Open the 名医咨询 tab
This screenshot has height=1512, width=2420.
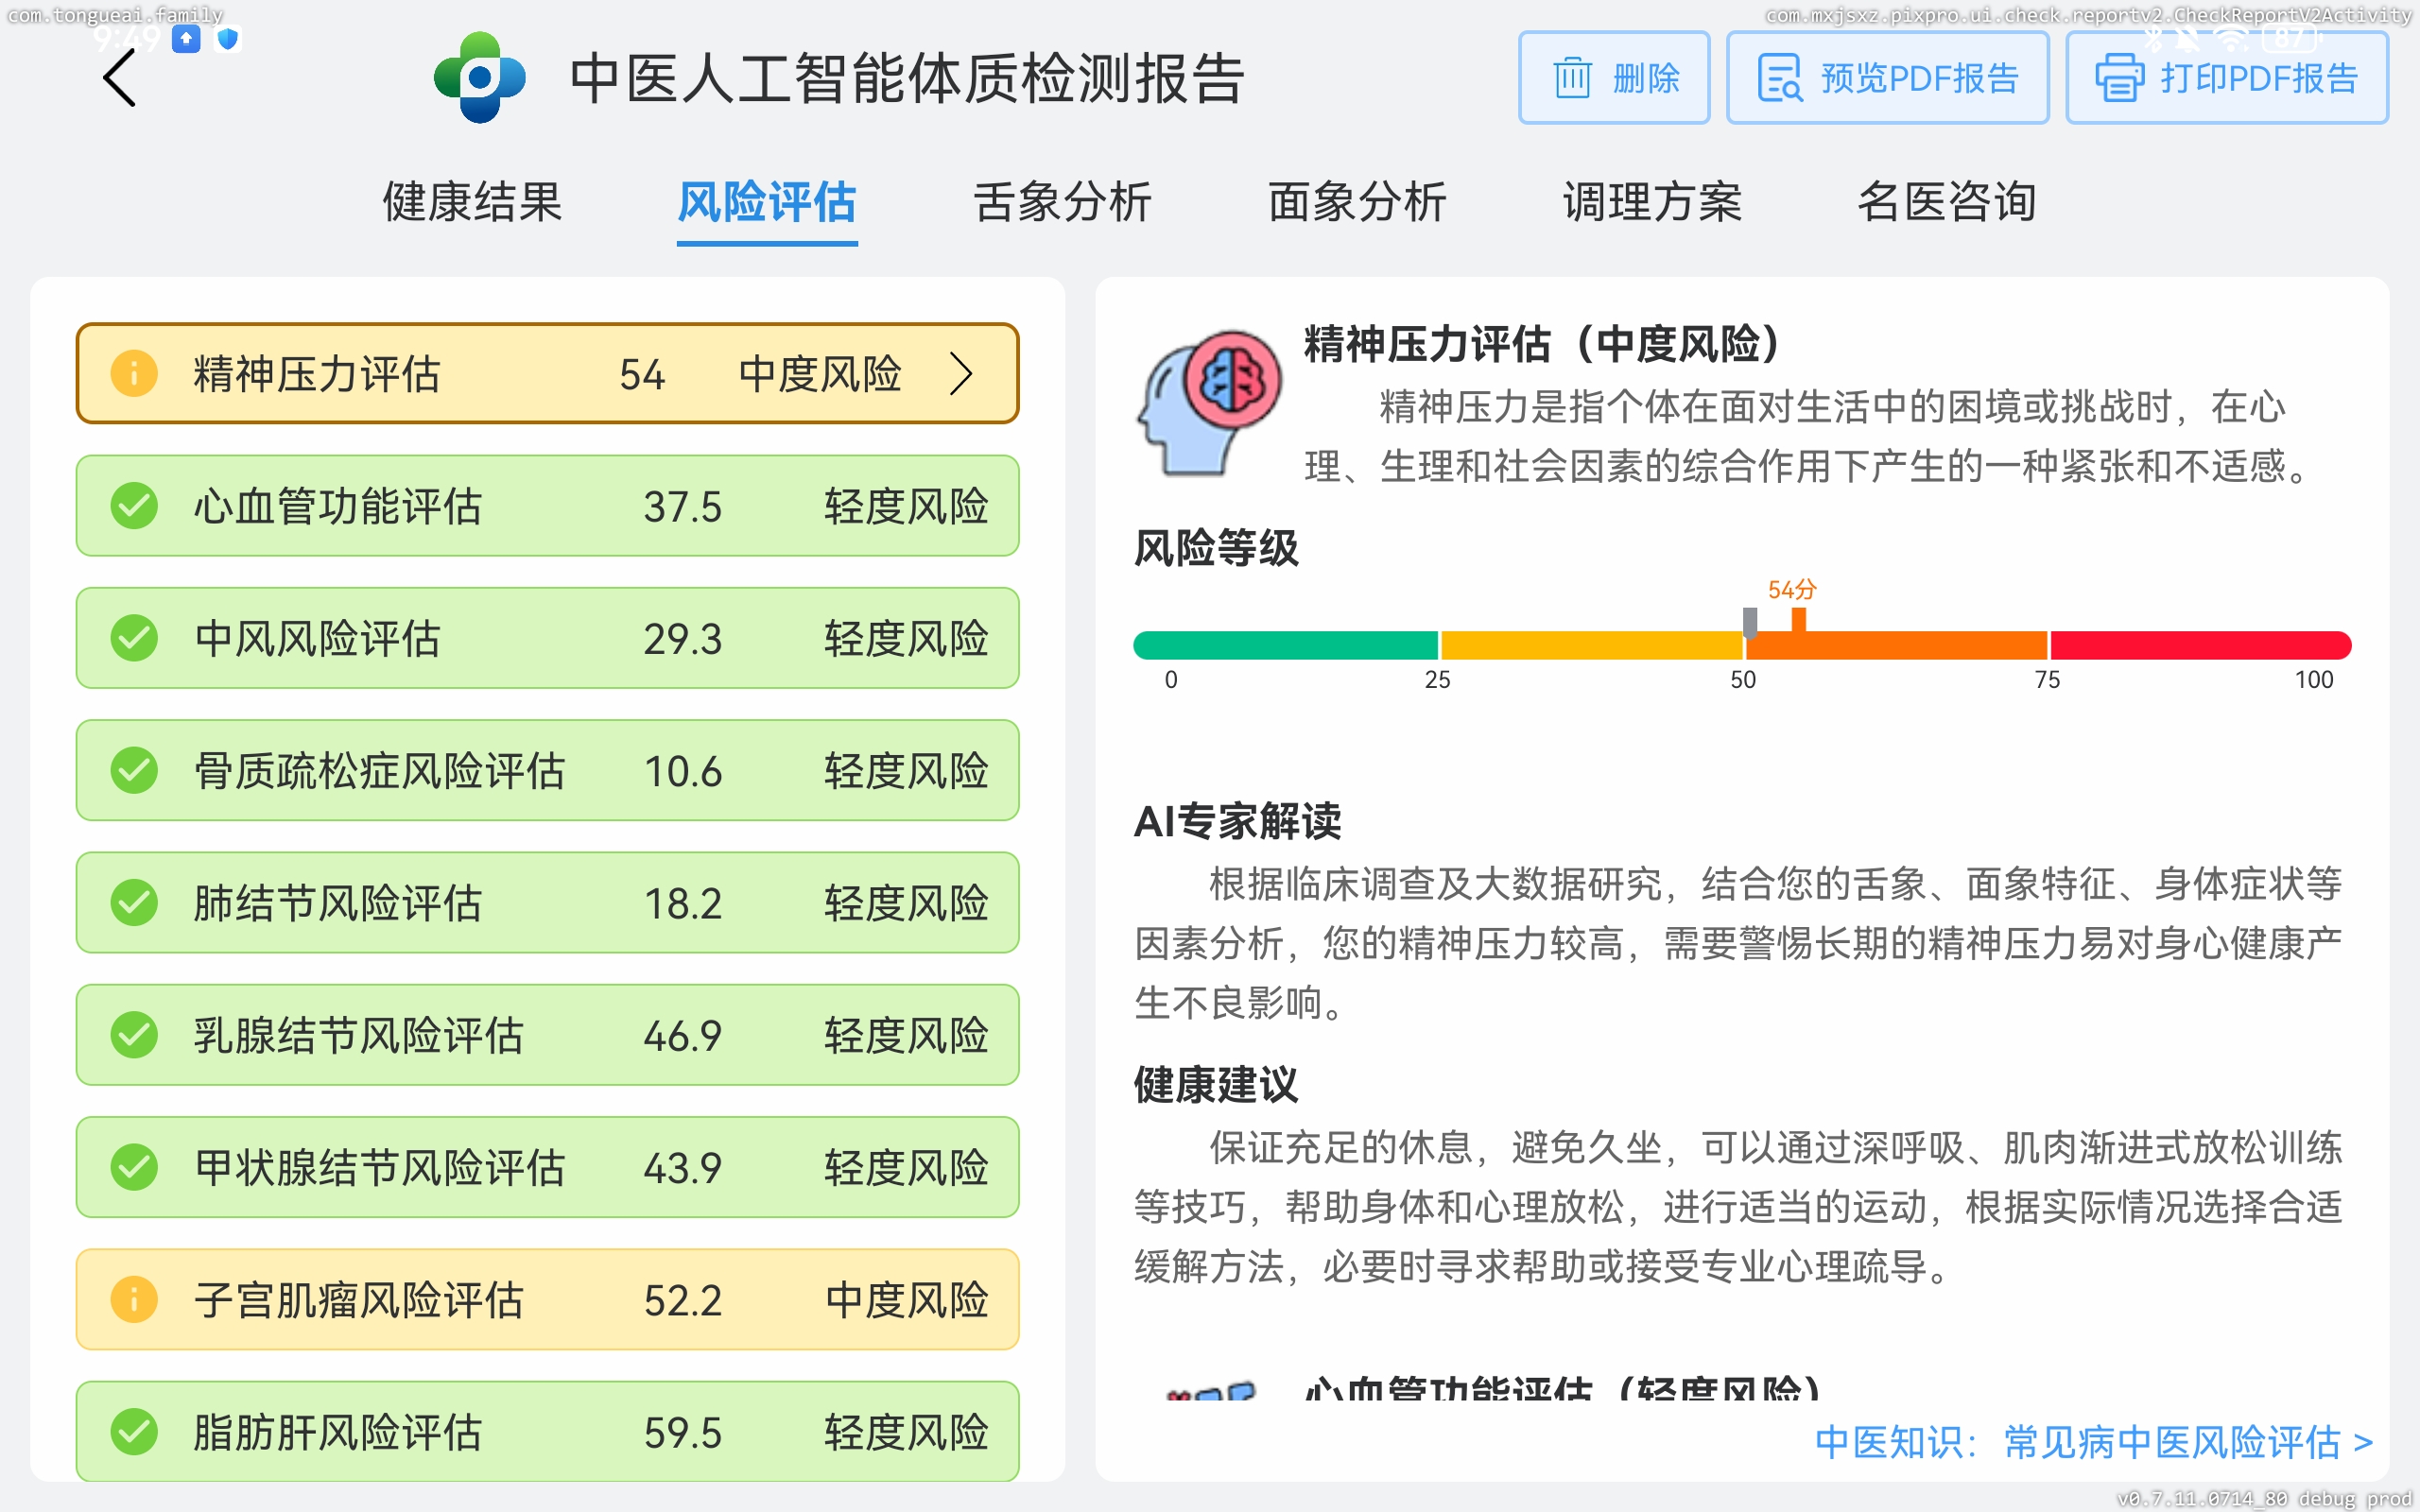1947,202
